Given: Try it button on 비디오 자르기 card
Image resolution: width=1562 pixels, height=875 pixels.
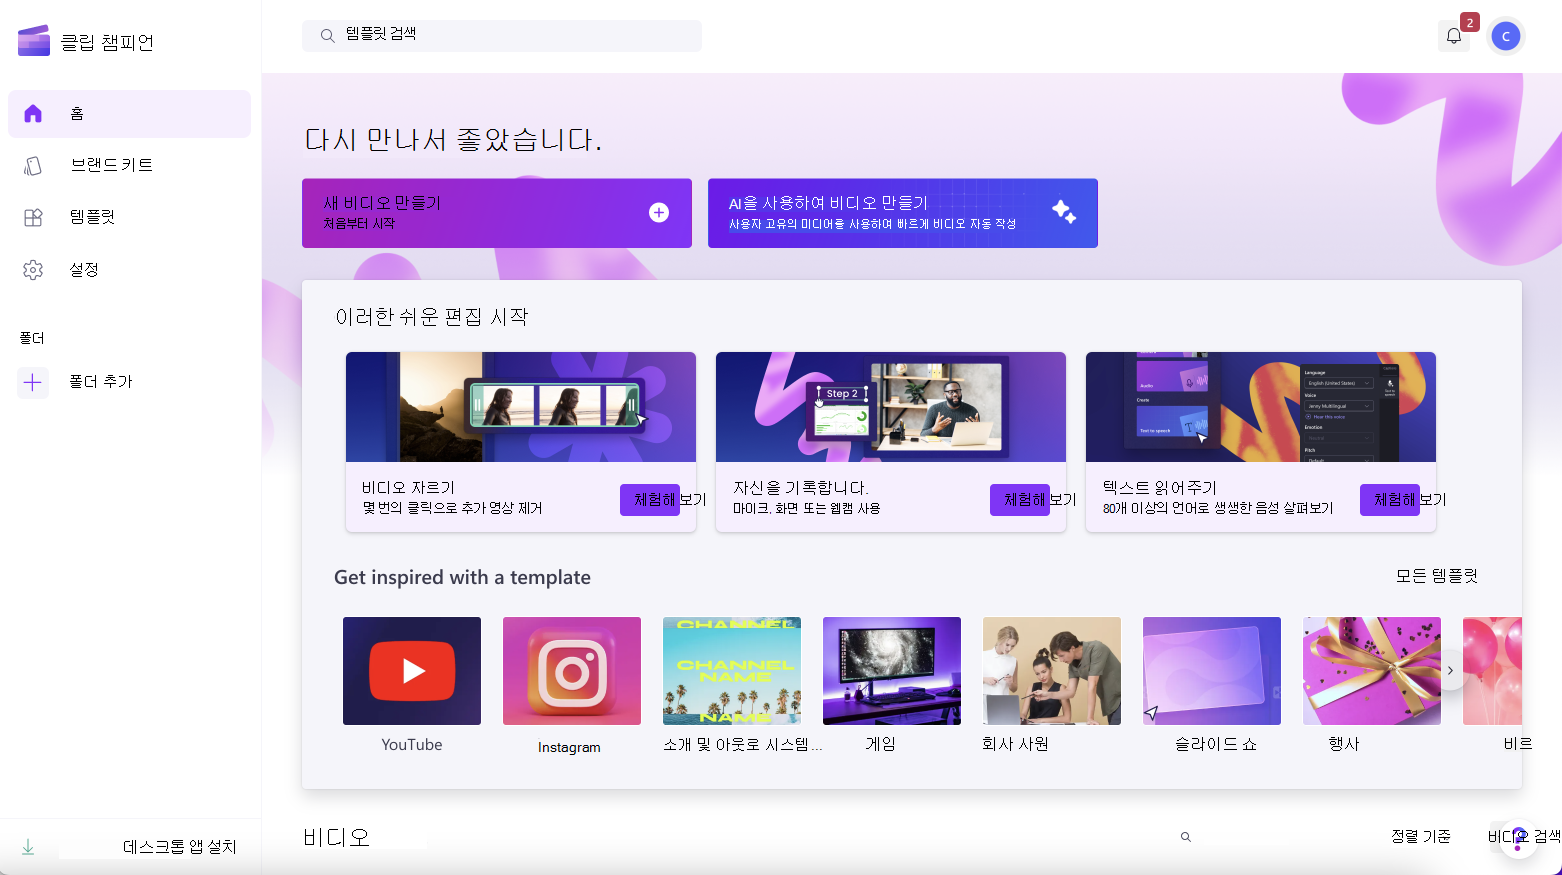Looking at the screenshot, I should pyautogui.click(x=650, y=500).
